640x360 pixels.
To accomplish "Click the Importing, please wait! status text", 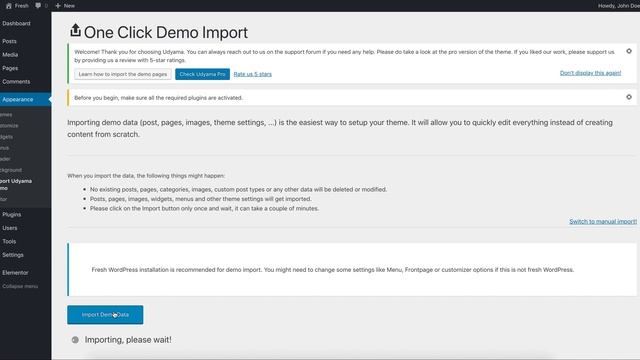I will pos(128,340).
